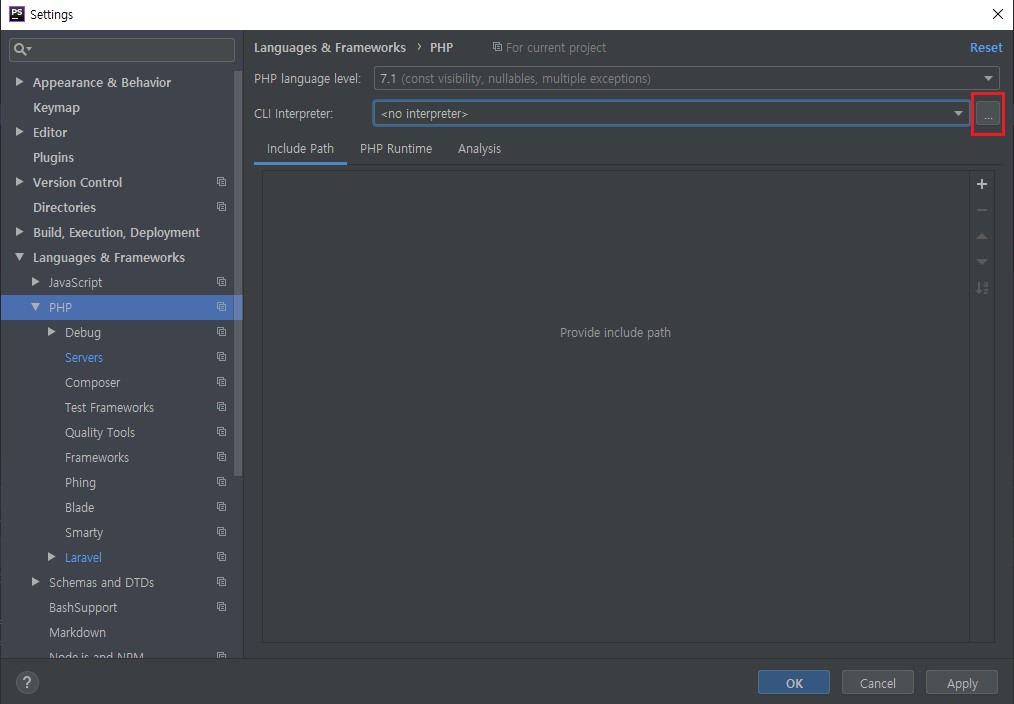Click project-level icon next to Test Frameworks
The image size is (1014, 704).
click(x=221, y=407)
